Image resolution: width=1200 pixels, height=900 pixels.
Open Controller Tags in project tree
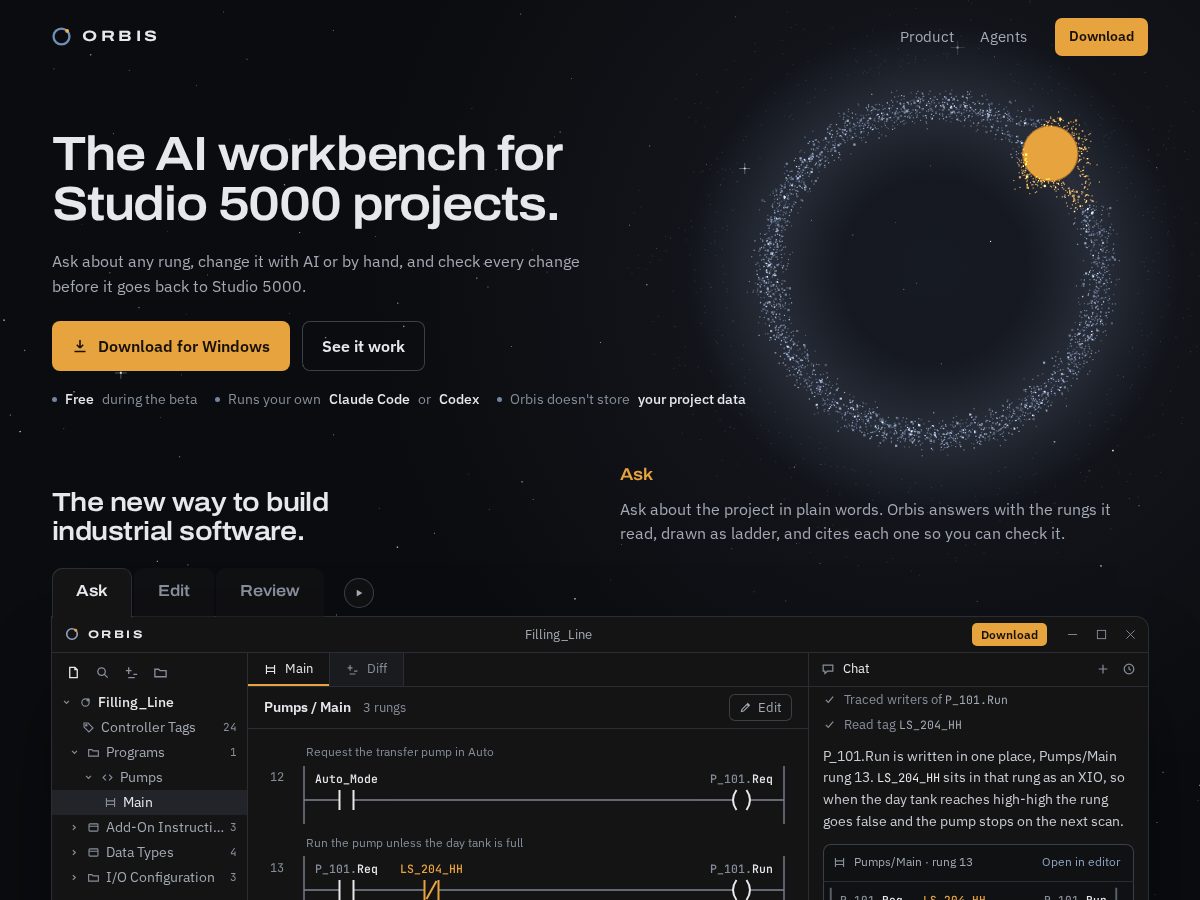pyautogui.click(x=149, y=727)
